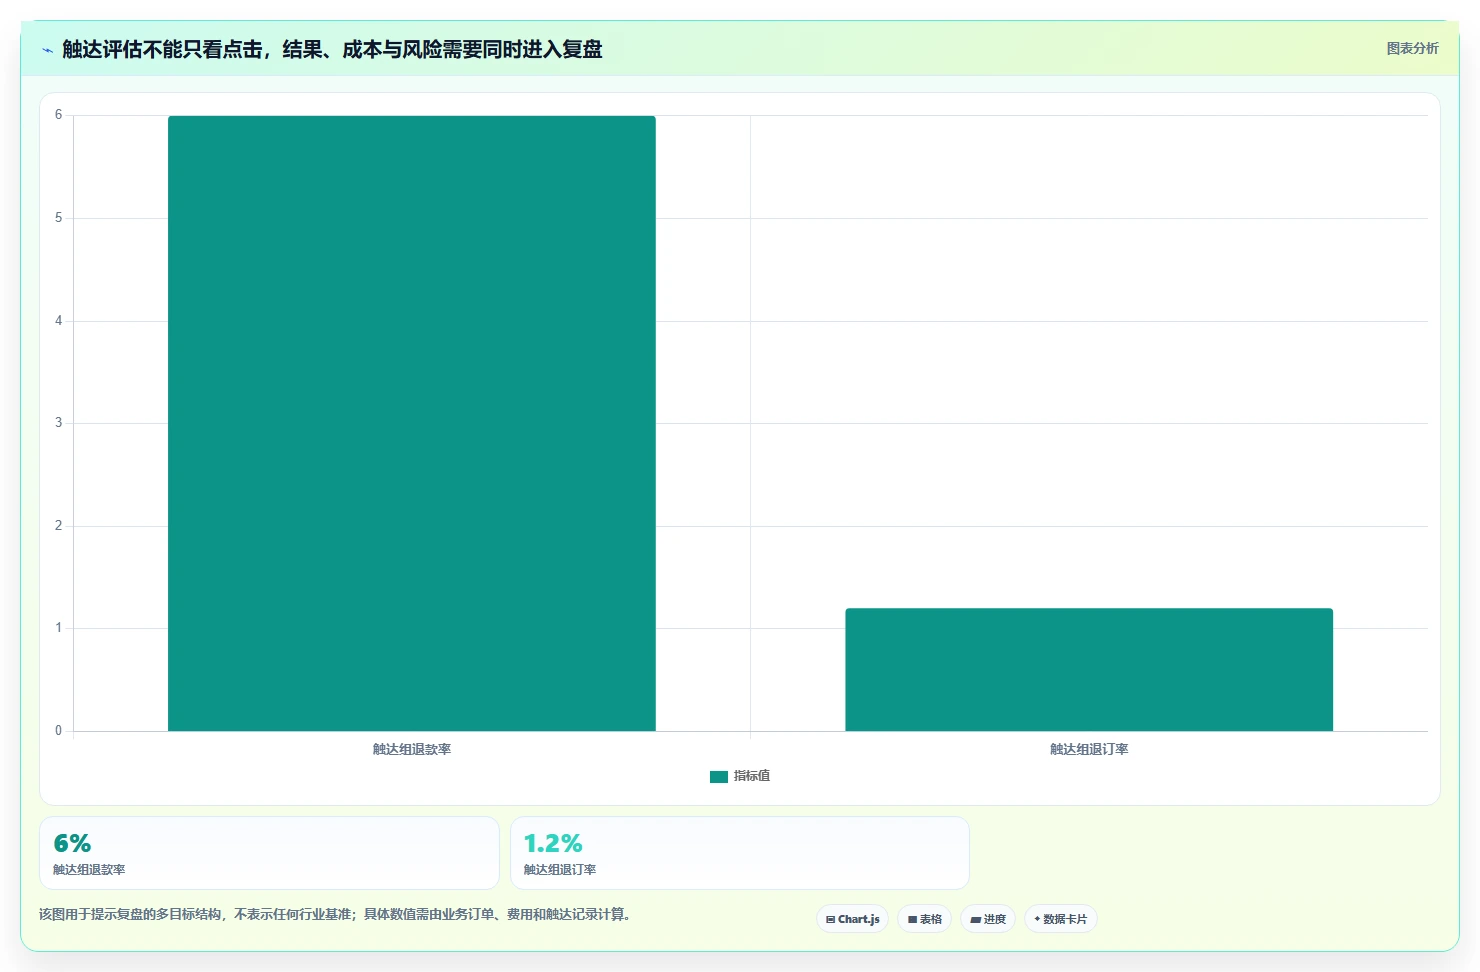Click the 图表分析 label in the header
This screenshot has height=972, width=1480.
(x=1412, y=48)
